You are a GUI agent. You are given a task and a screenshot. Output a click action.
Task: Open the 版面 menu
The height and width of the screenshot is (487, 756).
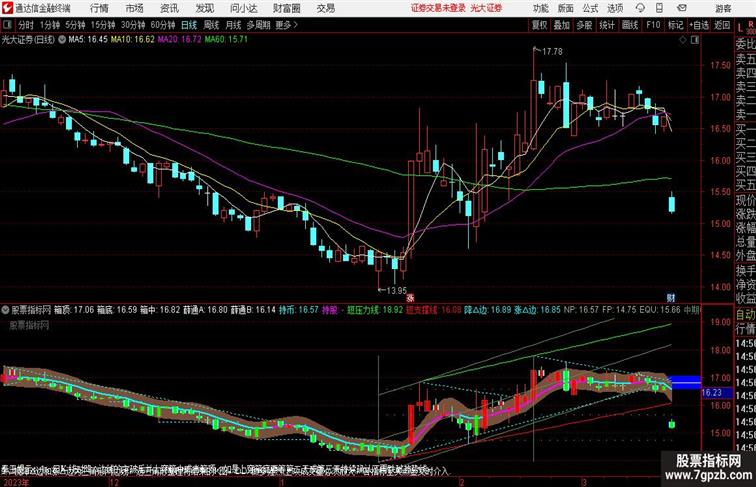coord(566,8)
